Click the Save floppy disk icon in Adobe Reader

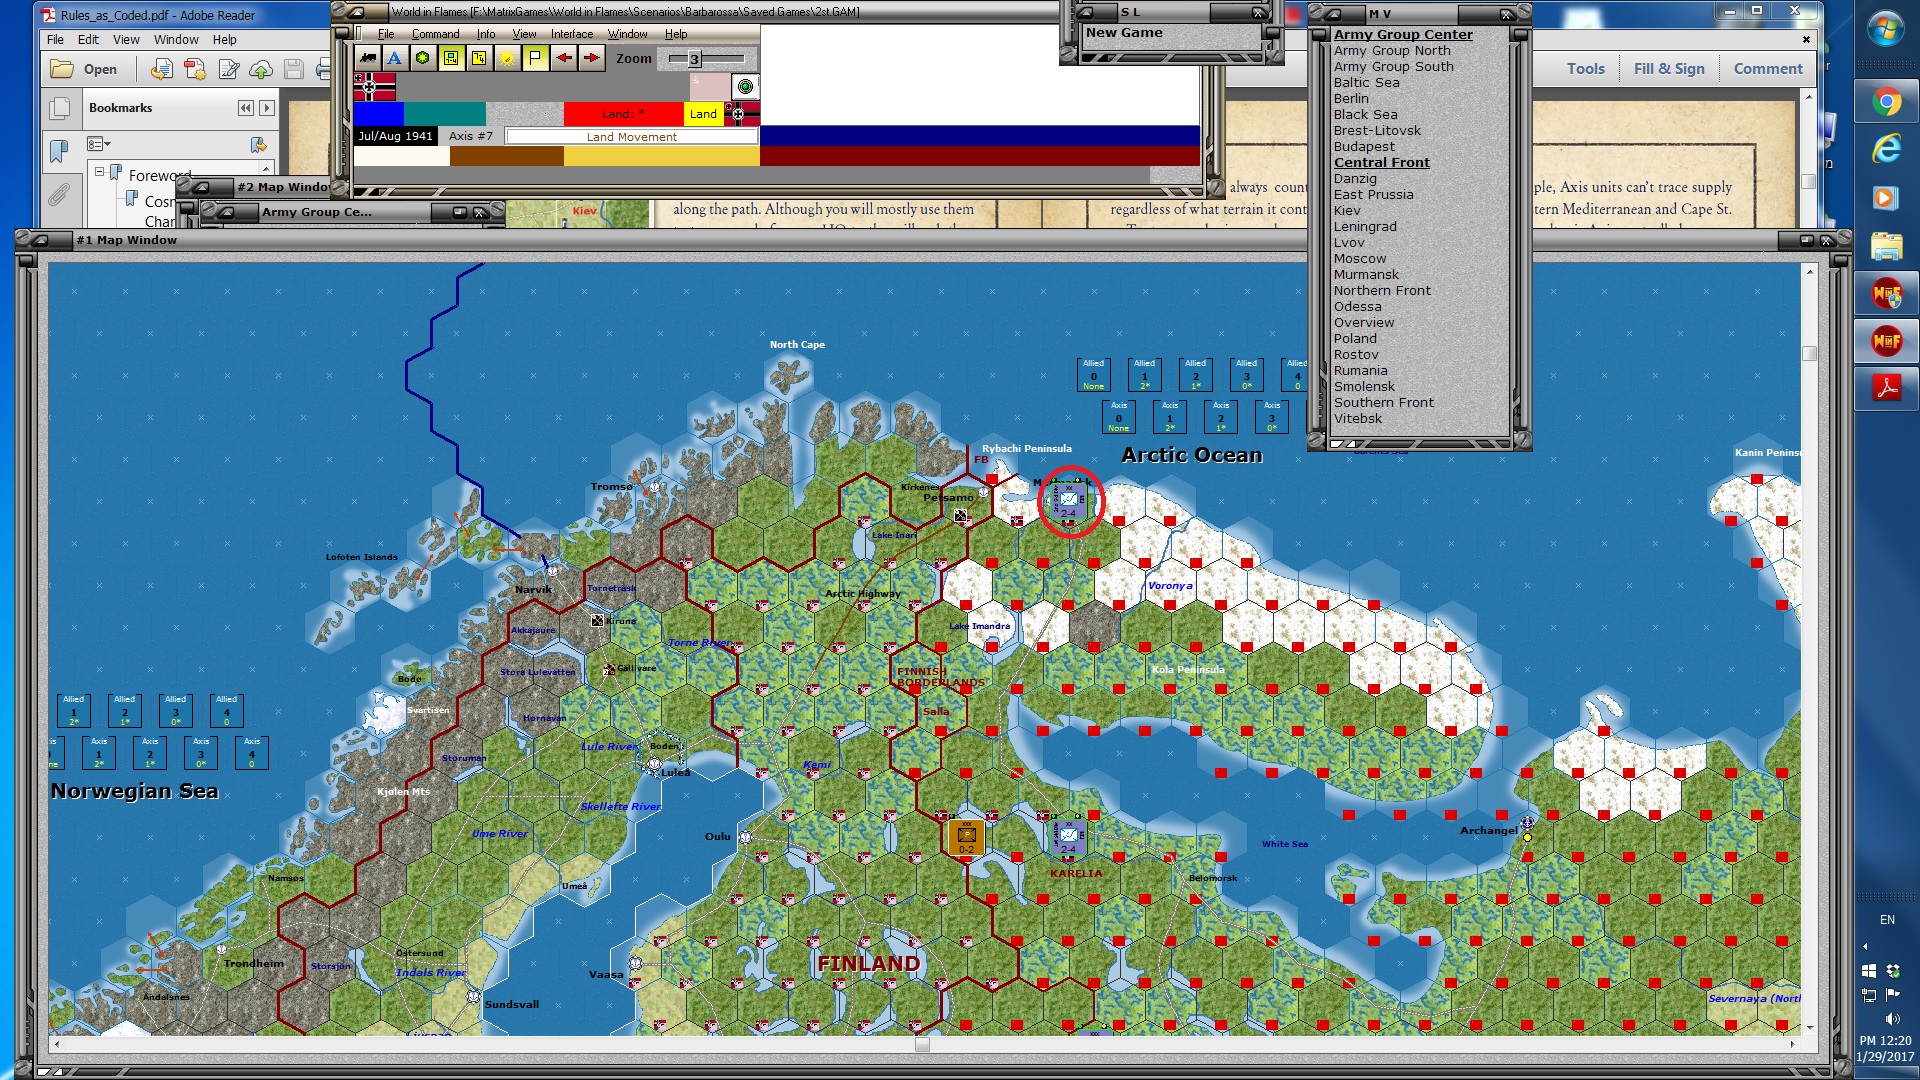pos(294,69)
